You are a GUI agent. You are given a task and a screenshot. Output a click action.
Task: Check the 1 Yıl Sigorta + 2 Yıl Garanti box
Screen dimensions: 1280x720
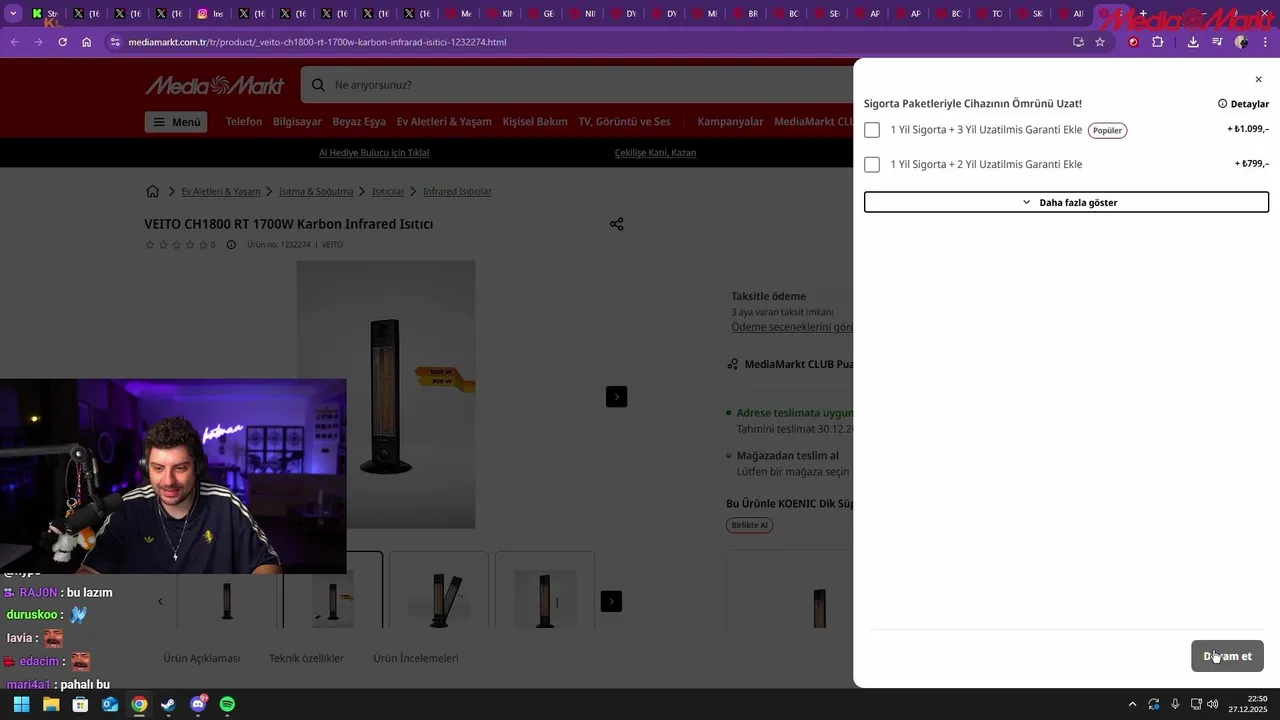coord(872,164)
